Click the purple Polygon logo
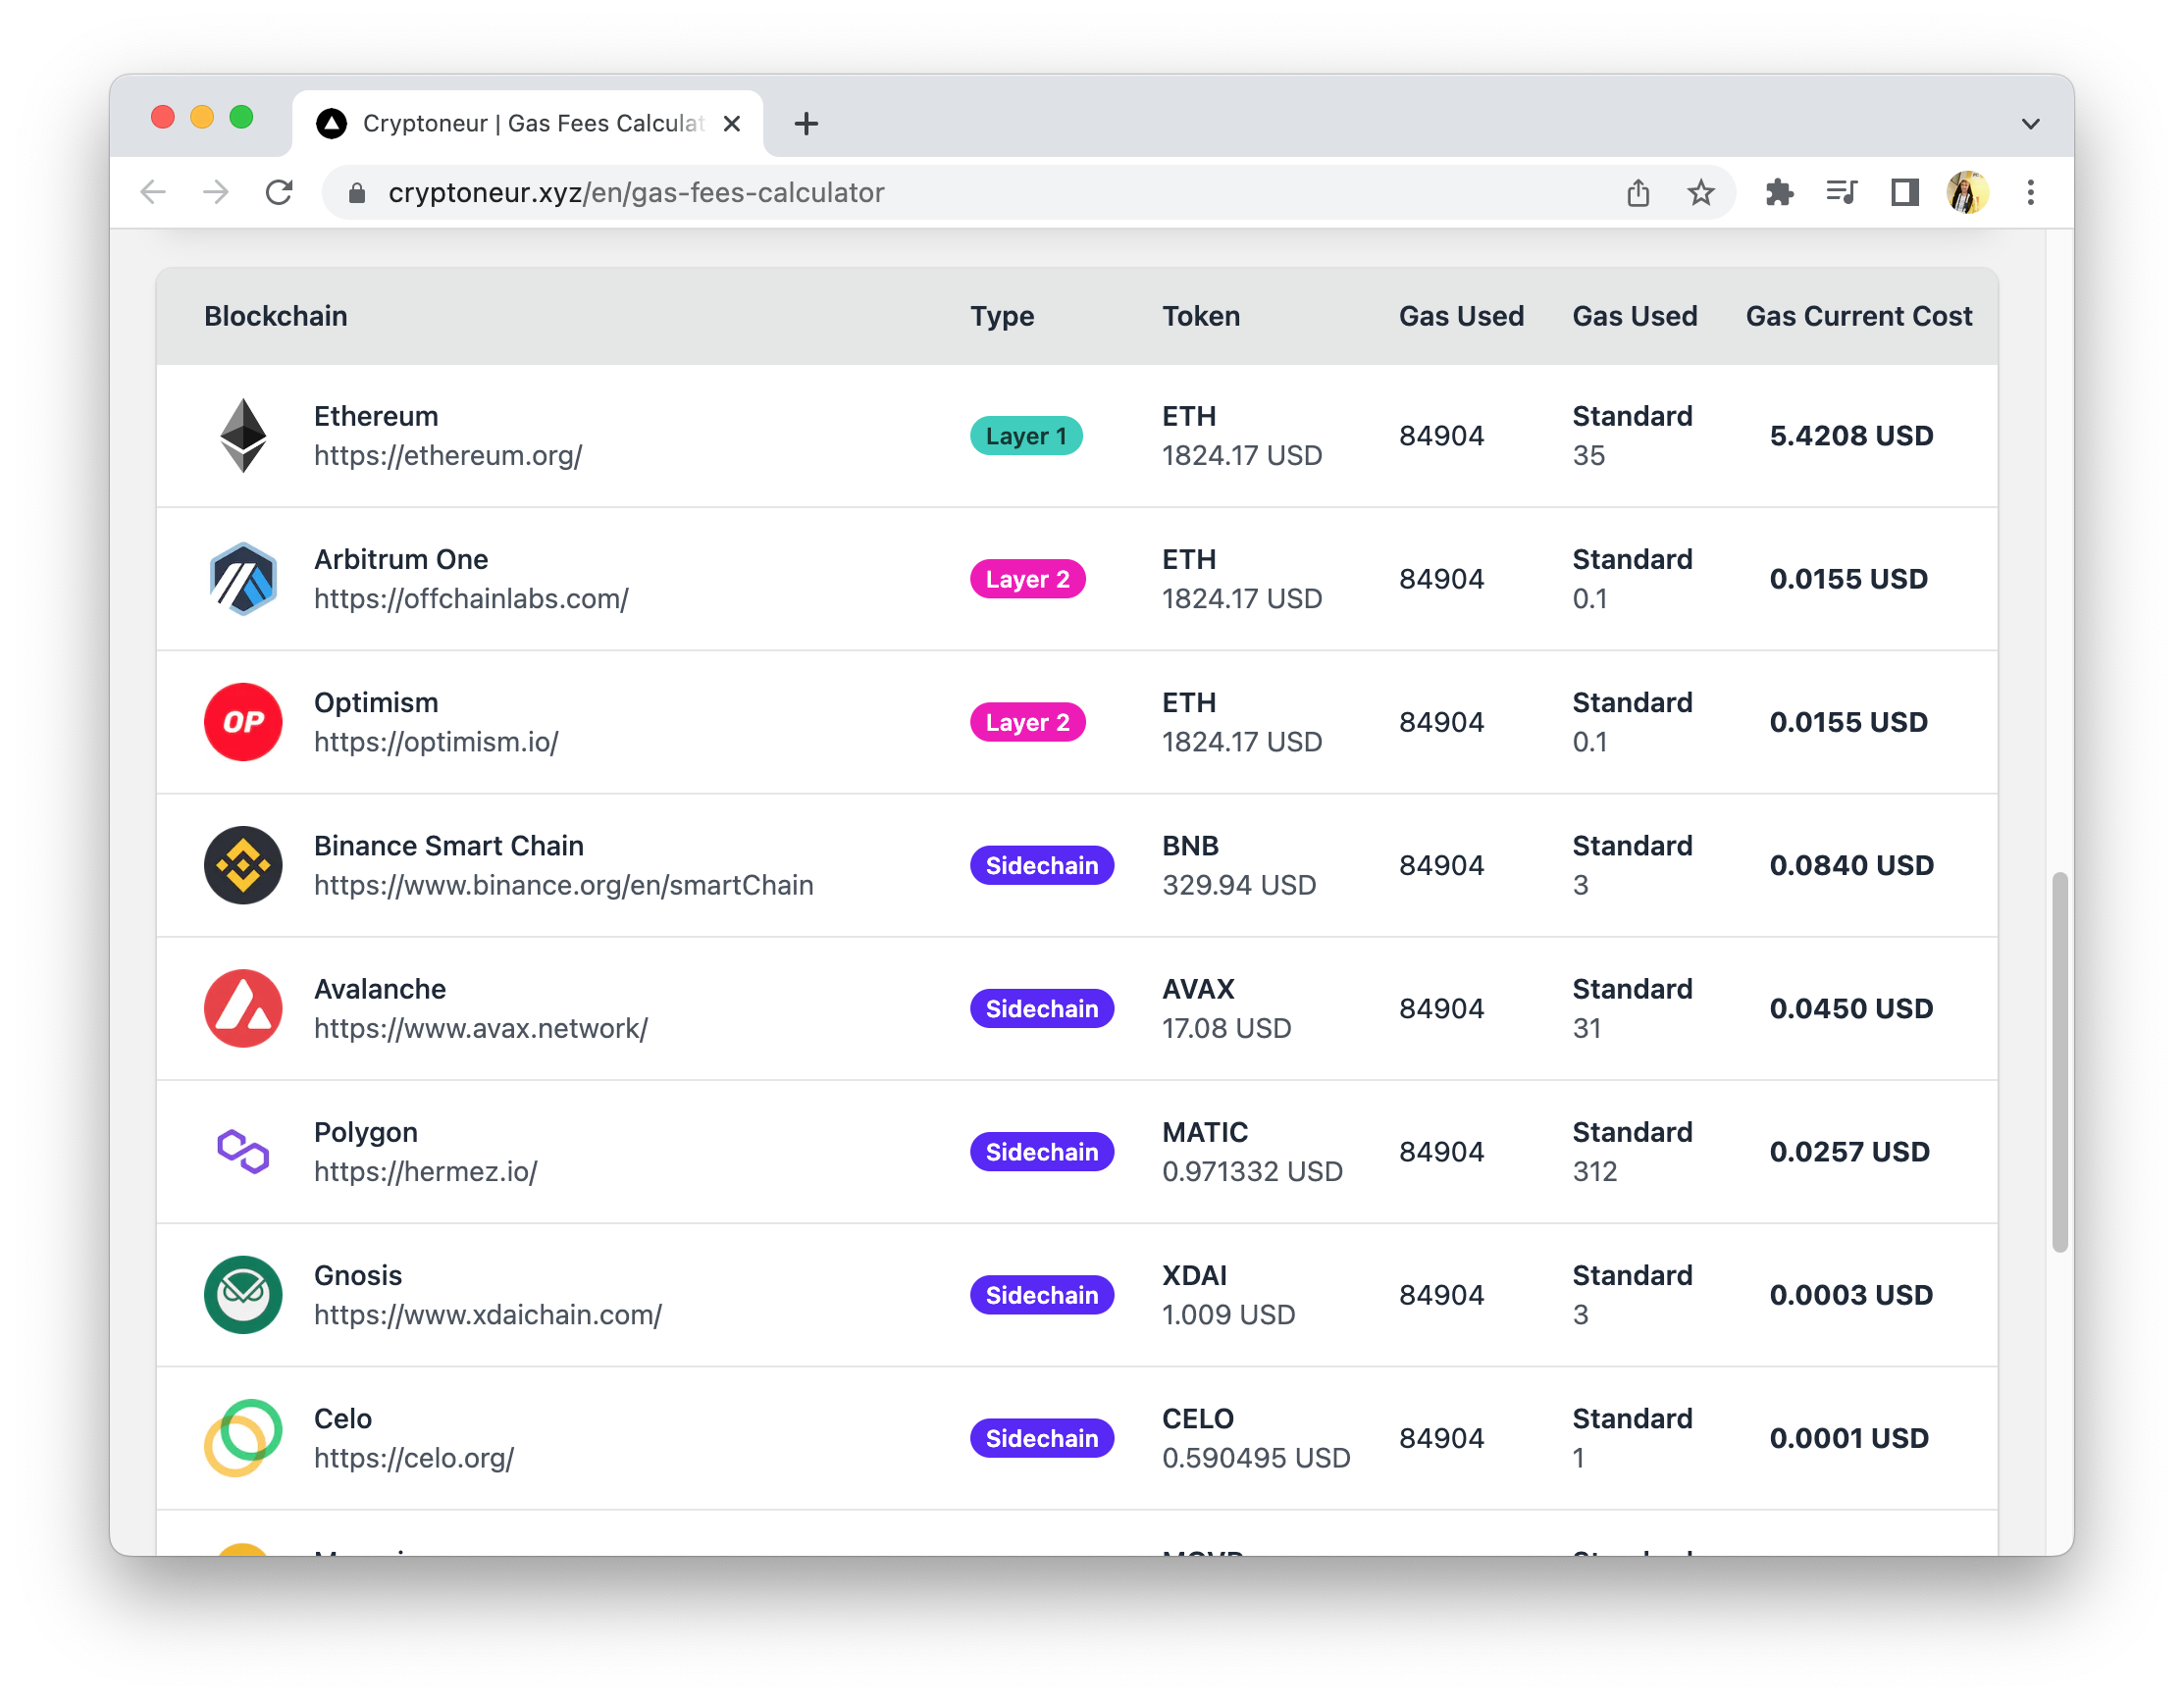 243,1151
